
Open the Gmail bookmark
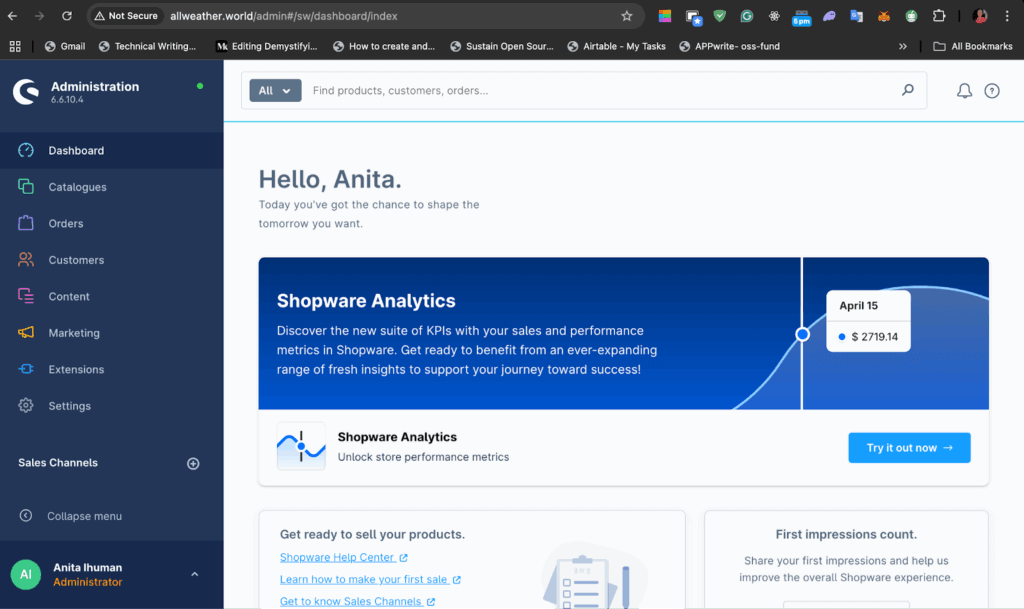(65, 46)
